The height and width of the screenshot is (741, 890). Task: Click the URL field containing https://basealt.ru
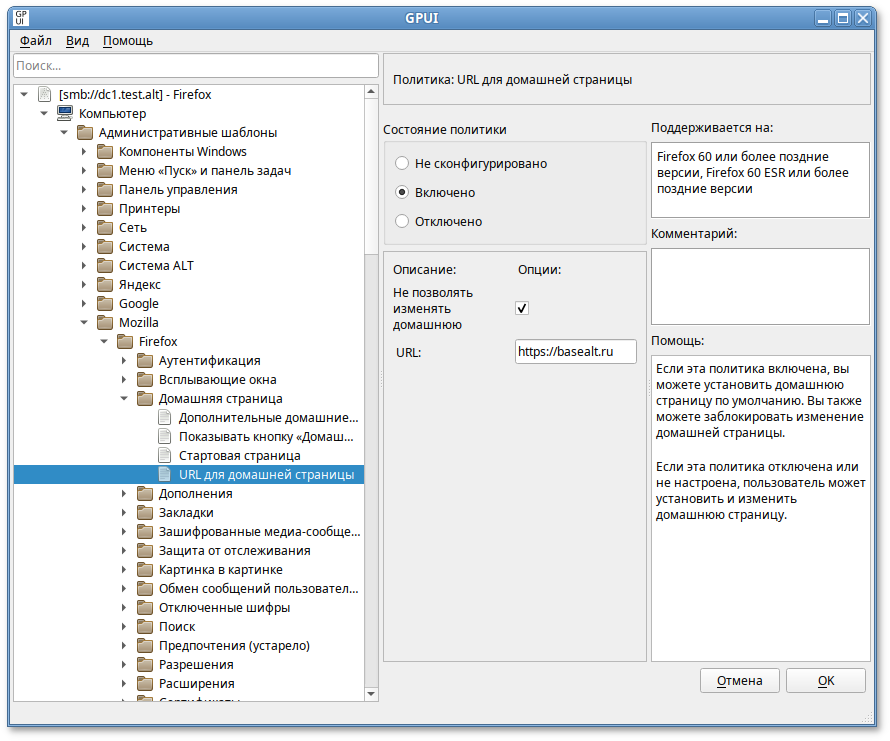[576, 352]
